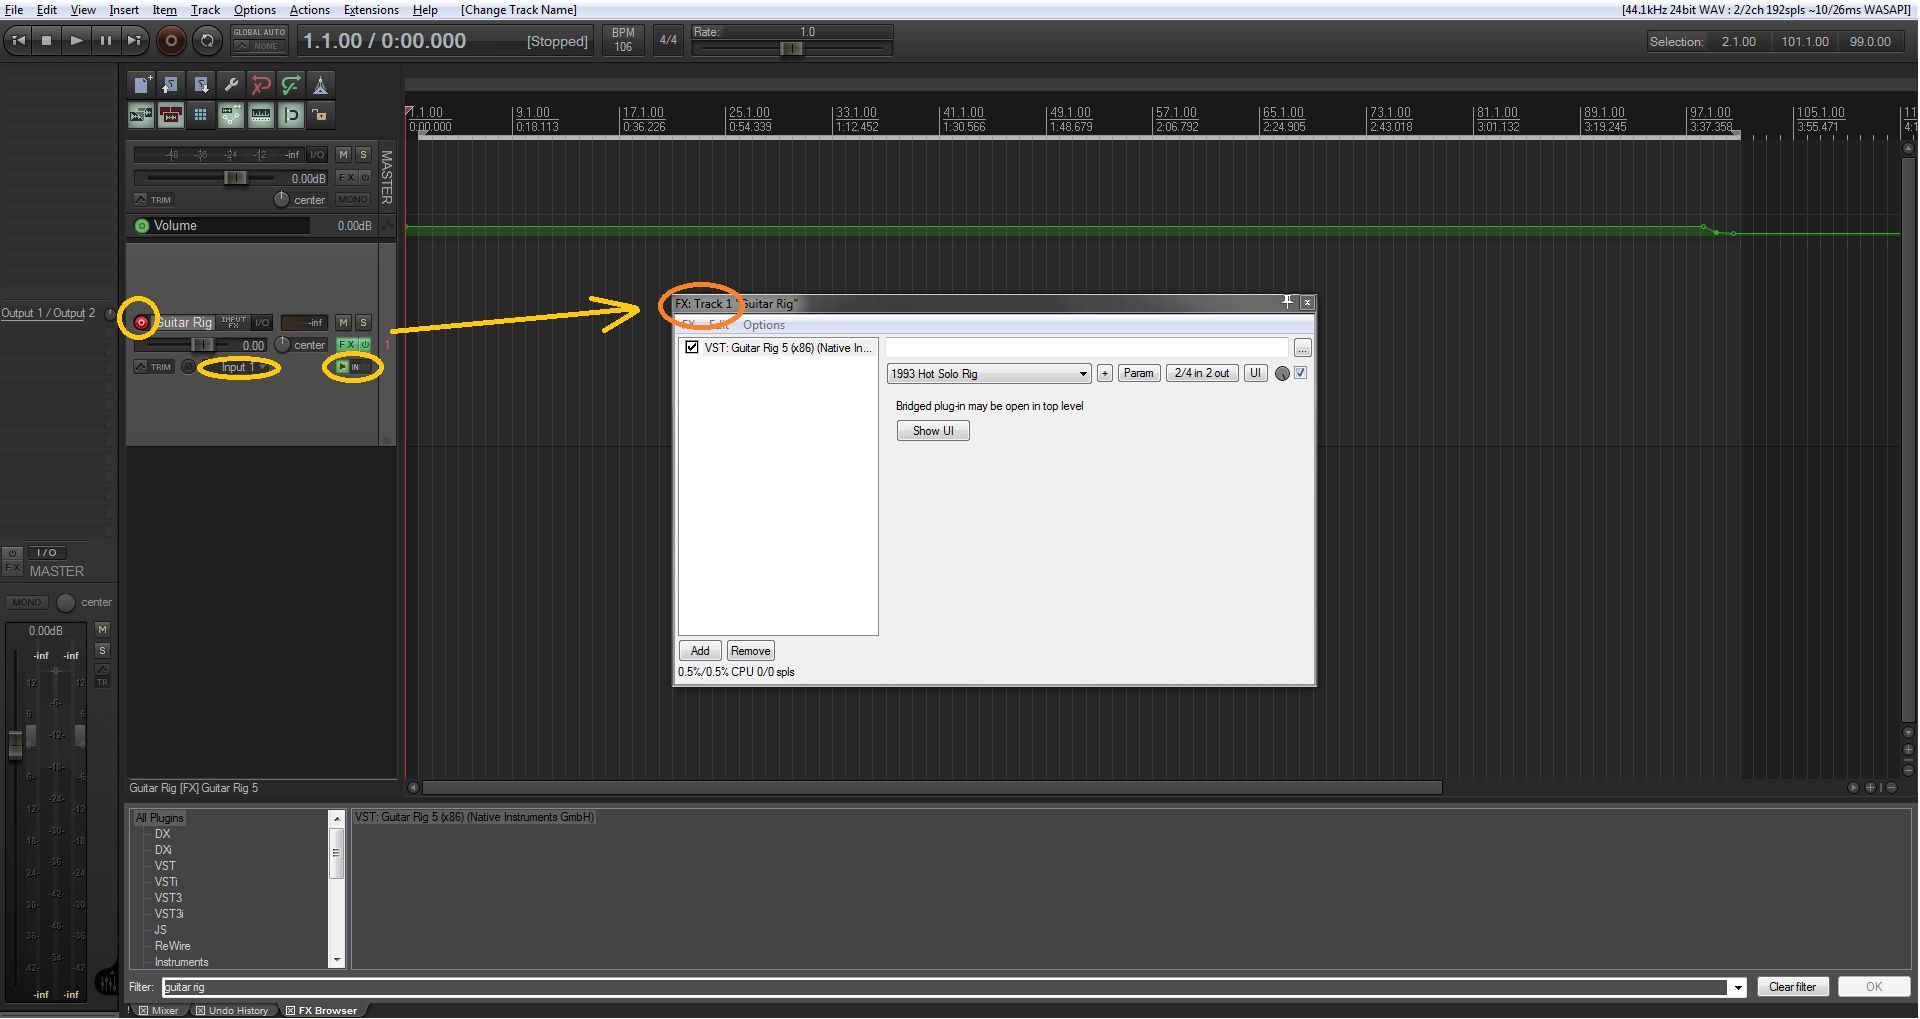The height and width of the screenshot is (1019, 1920).
Task: Solo the Guitar Rig track
Action: (x=364, y=322)
